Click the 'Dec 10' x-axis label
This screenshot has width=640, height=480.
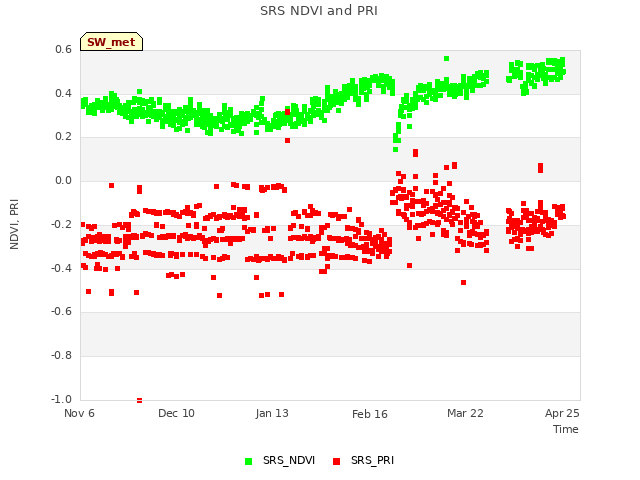point(176,413)
